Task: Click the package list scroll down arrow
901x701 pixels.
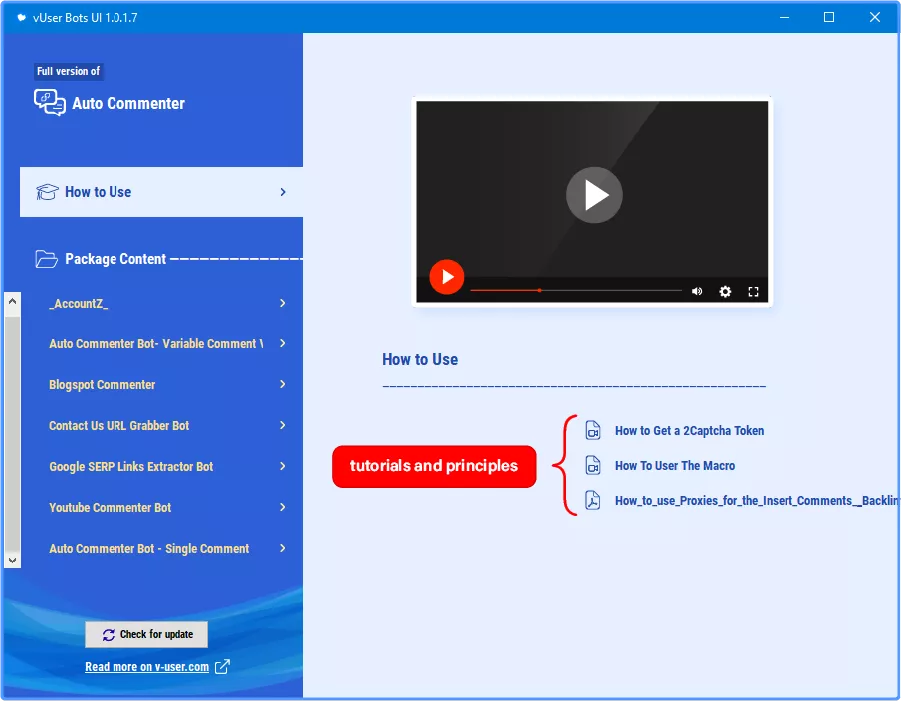Action: 13,560
